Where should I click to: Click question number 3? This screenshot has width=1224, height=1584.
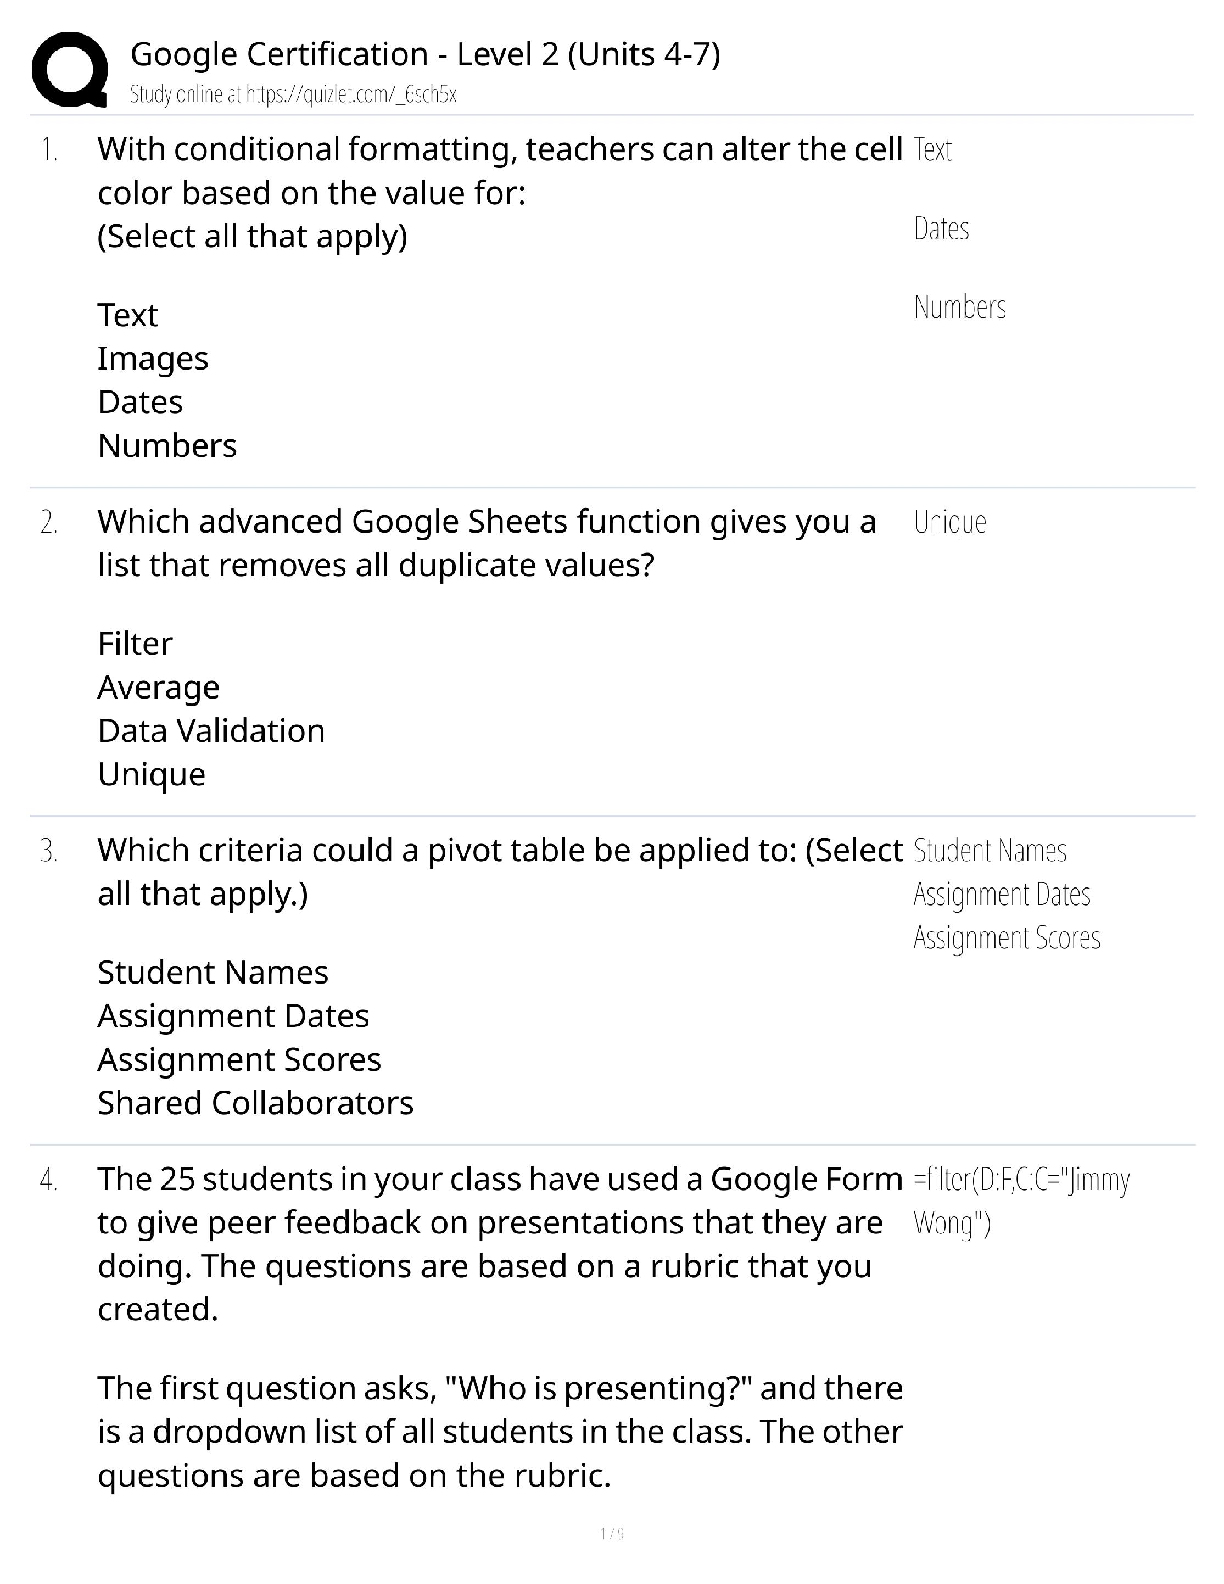(x=49, y=852)
